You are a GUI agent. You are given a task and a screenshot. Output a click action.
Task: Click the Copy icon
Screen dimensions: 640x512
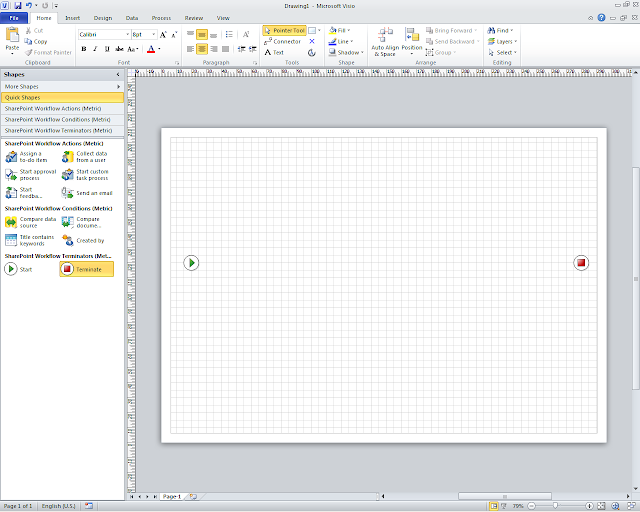(28, 41)
